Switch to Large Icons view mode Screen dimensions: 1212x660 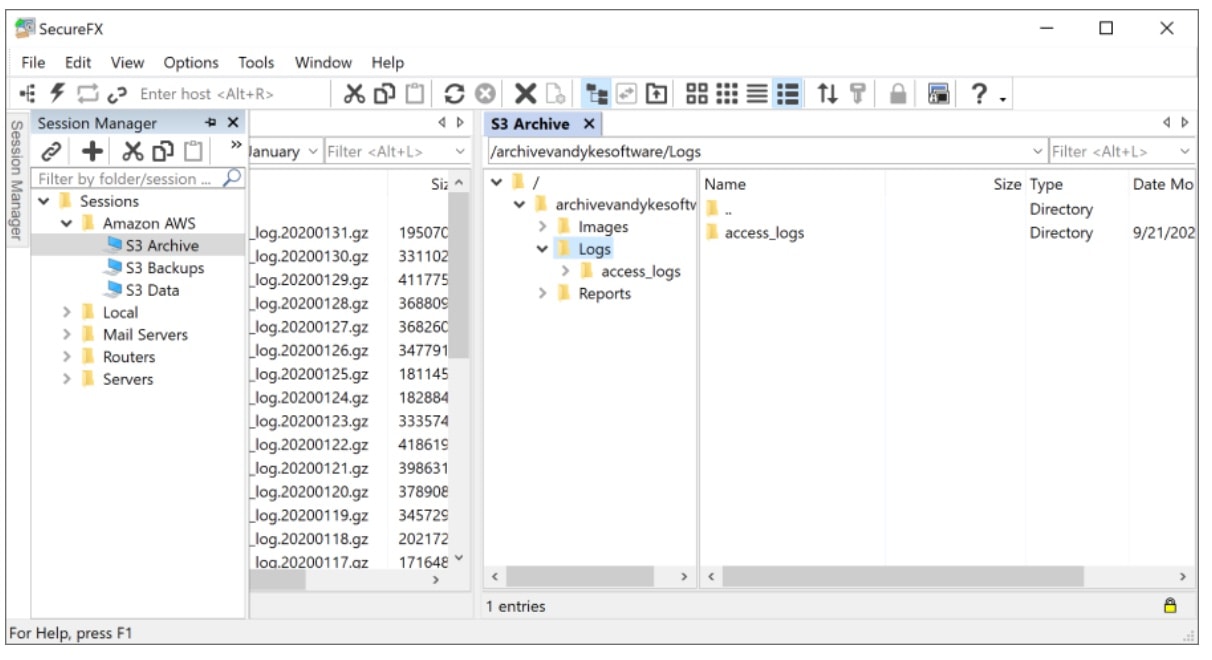698,94
